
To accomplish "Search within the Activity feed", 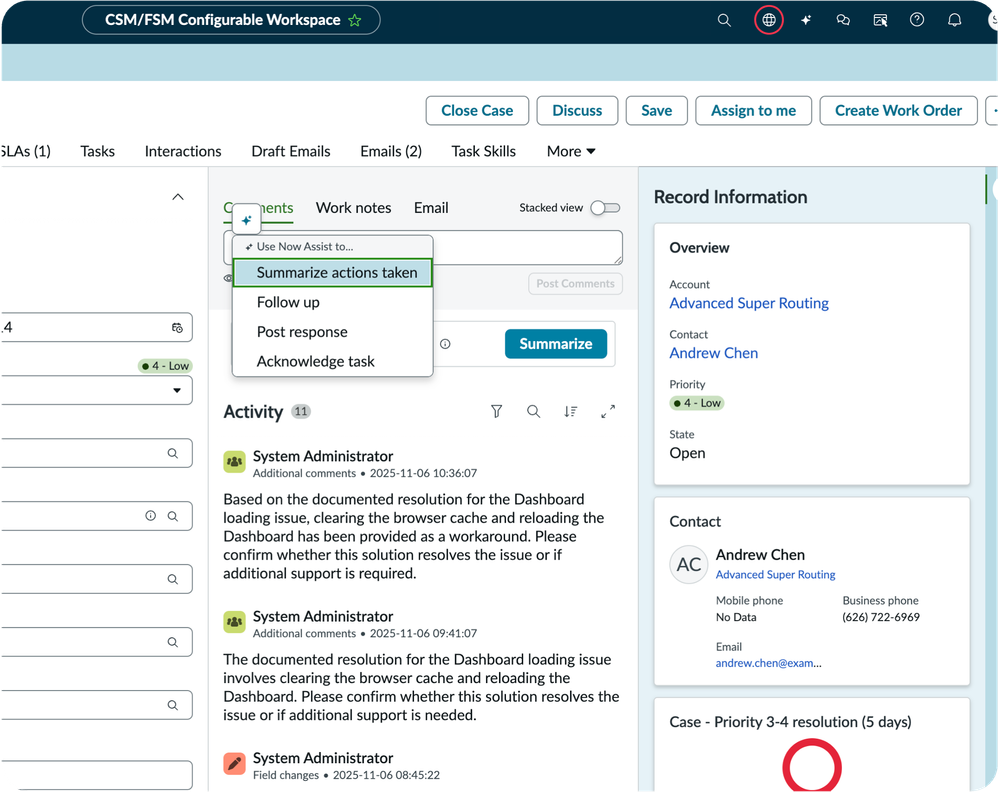I will tap(533, 411).
